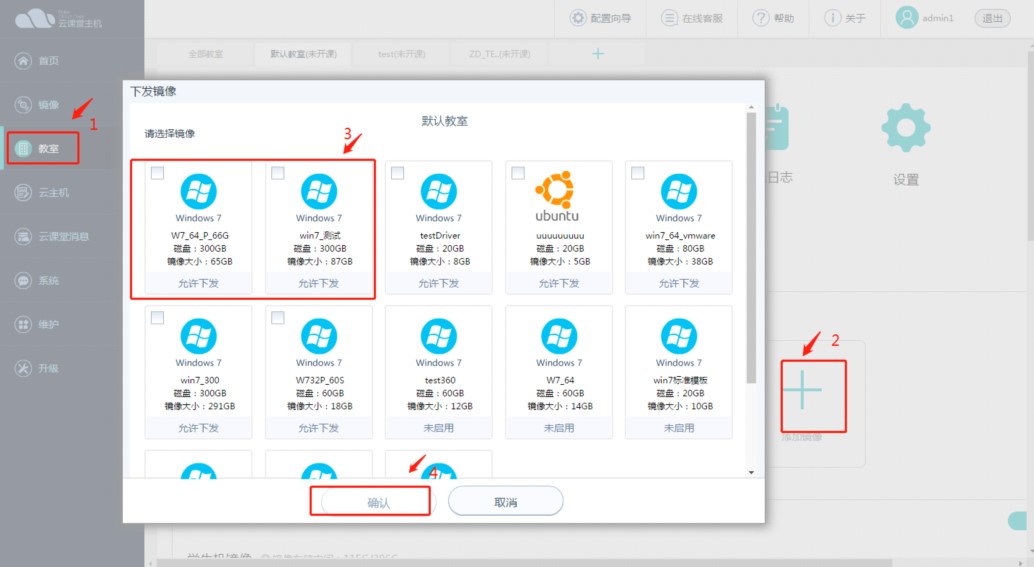Click the Windows 7 icon of W7_64
1034x567 pixels.
tap(559, 336)
